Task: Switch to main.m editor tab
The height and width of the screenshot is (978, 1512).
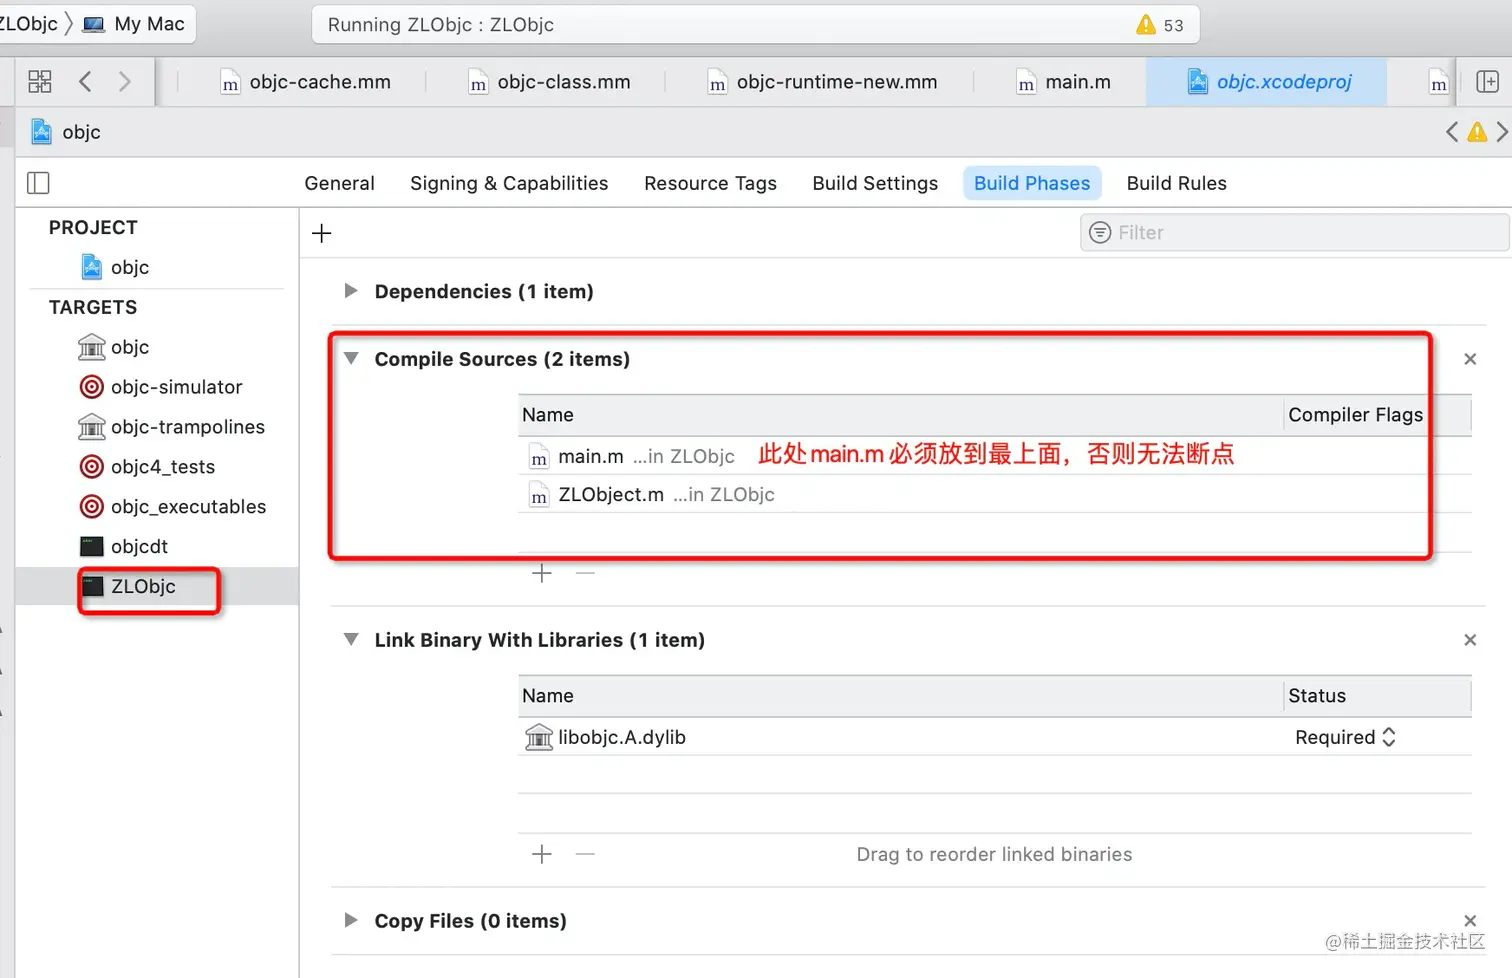Action: tap(1063, 82)
